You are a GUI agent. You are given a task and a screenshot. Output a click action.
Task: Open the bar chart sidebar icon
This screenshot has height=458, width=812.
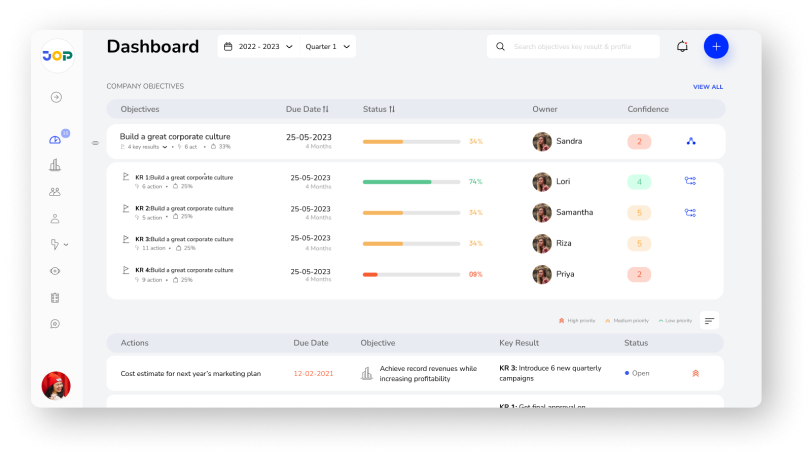point(55,165)
